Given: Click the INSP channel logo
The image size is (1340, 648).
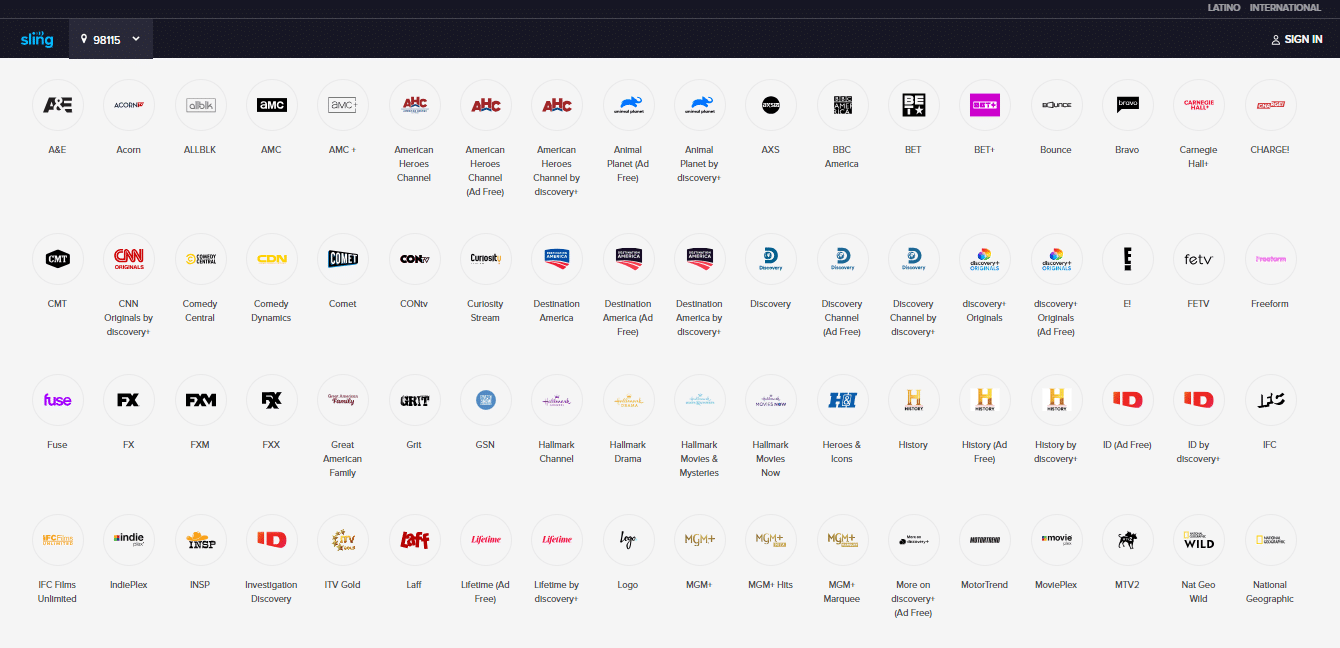Looking at the screenshot, I should (200, 540).
